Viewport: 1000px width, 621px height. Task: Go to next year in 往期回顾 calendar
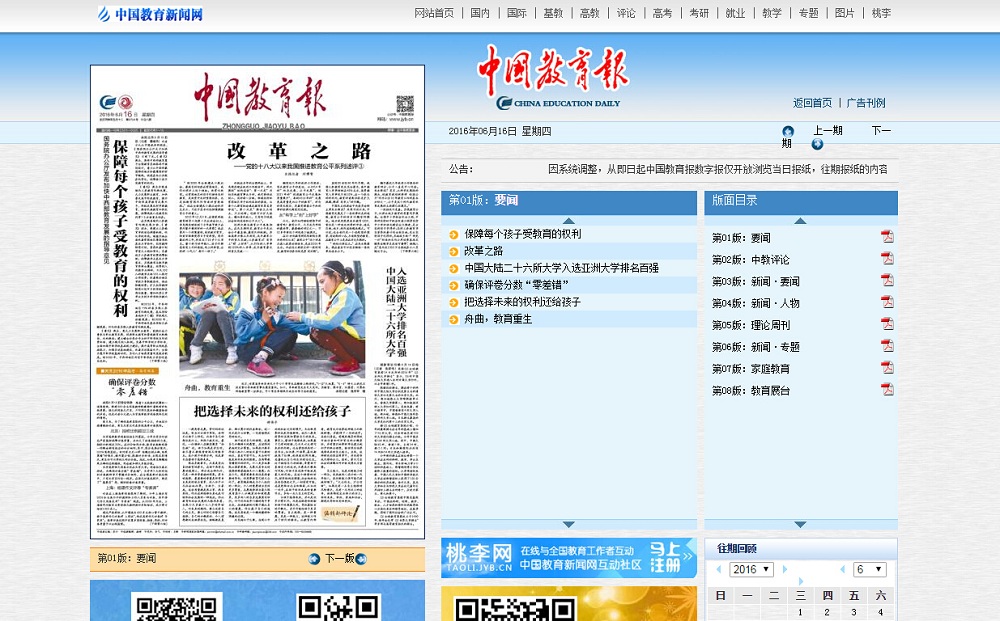(x=784, y=569)
